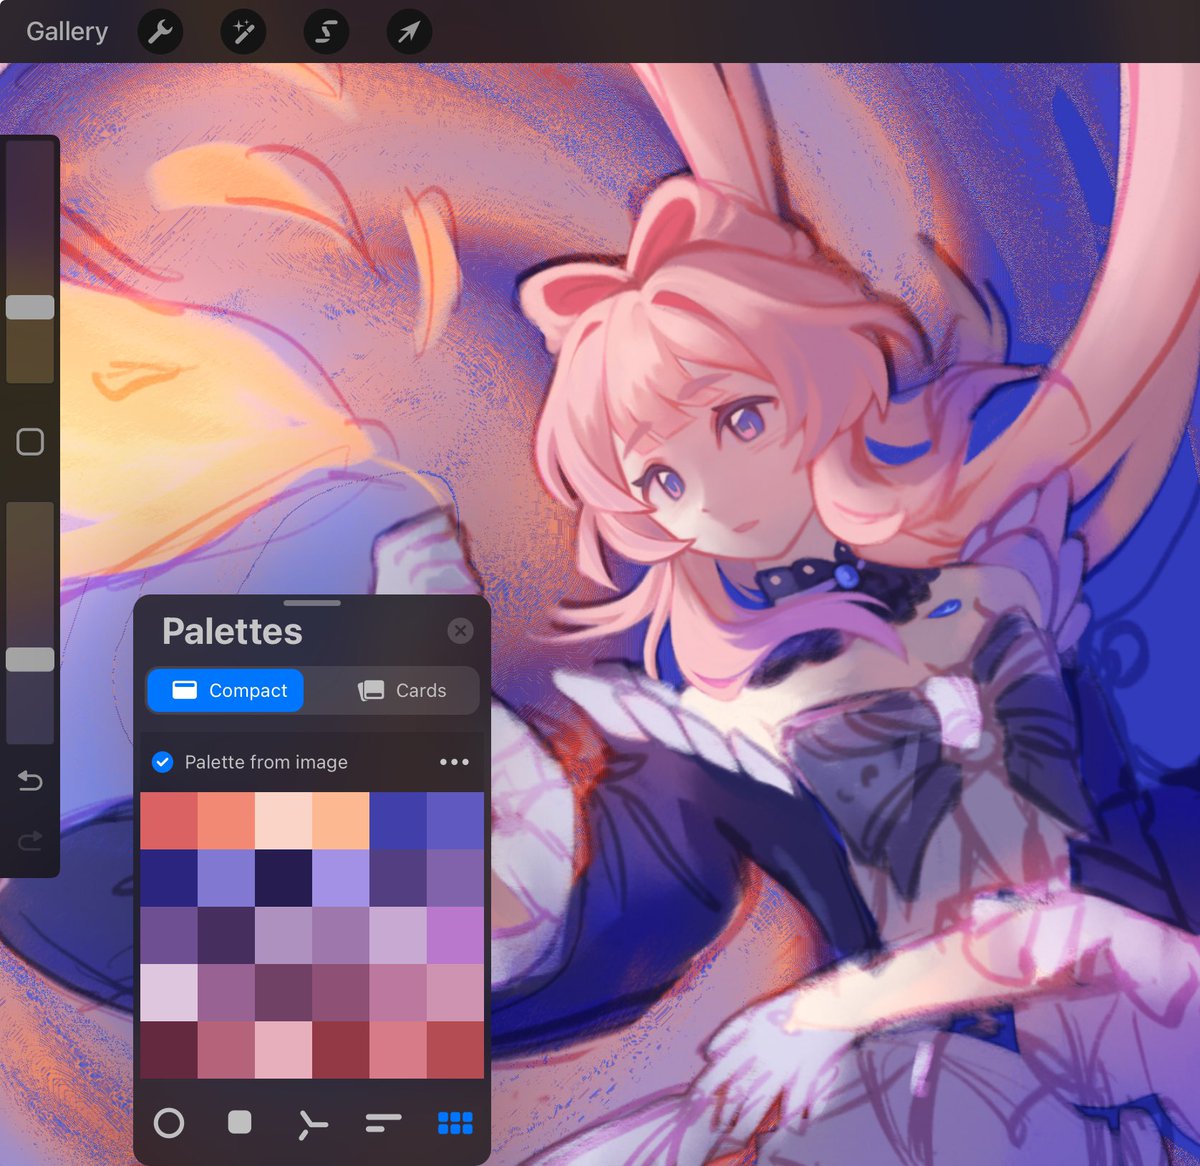Pick the dark eggplant swatch in third row
The width and height of the screenshot is (1200, 1166).
[226, 935]
